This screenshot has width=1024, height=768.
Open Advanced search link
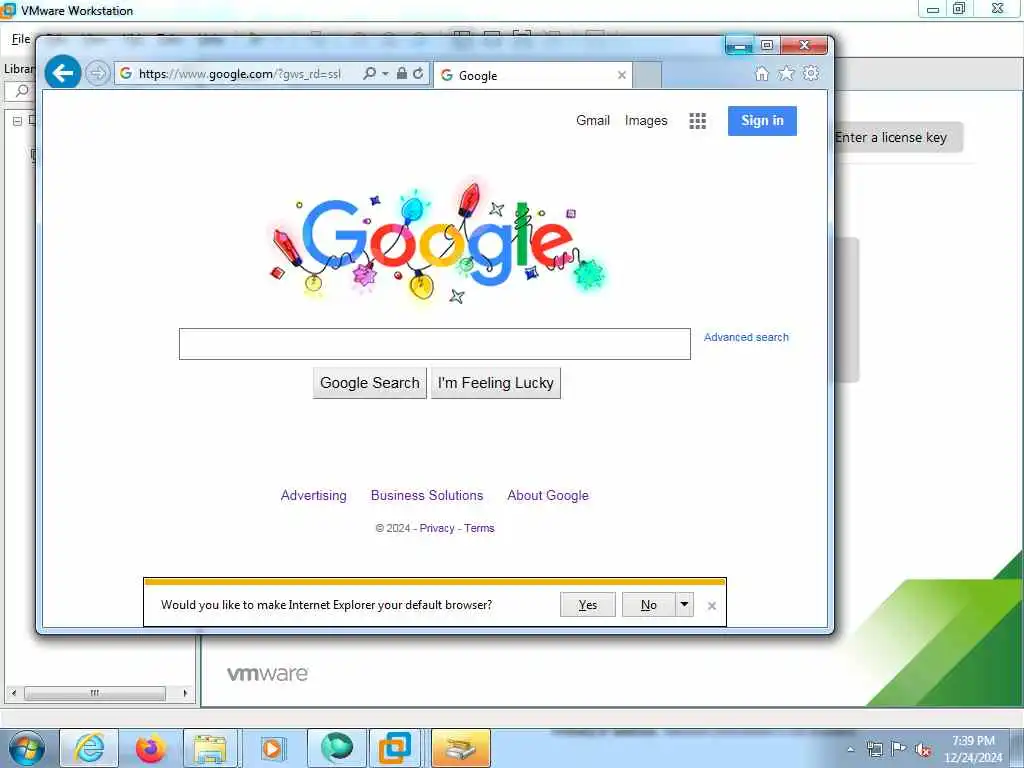coord(746,337)
